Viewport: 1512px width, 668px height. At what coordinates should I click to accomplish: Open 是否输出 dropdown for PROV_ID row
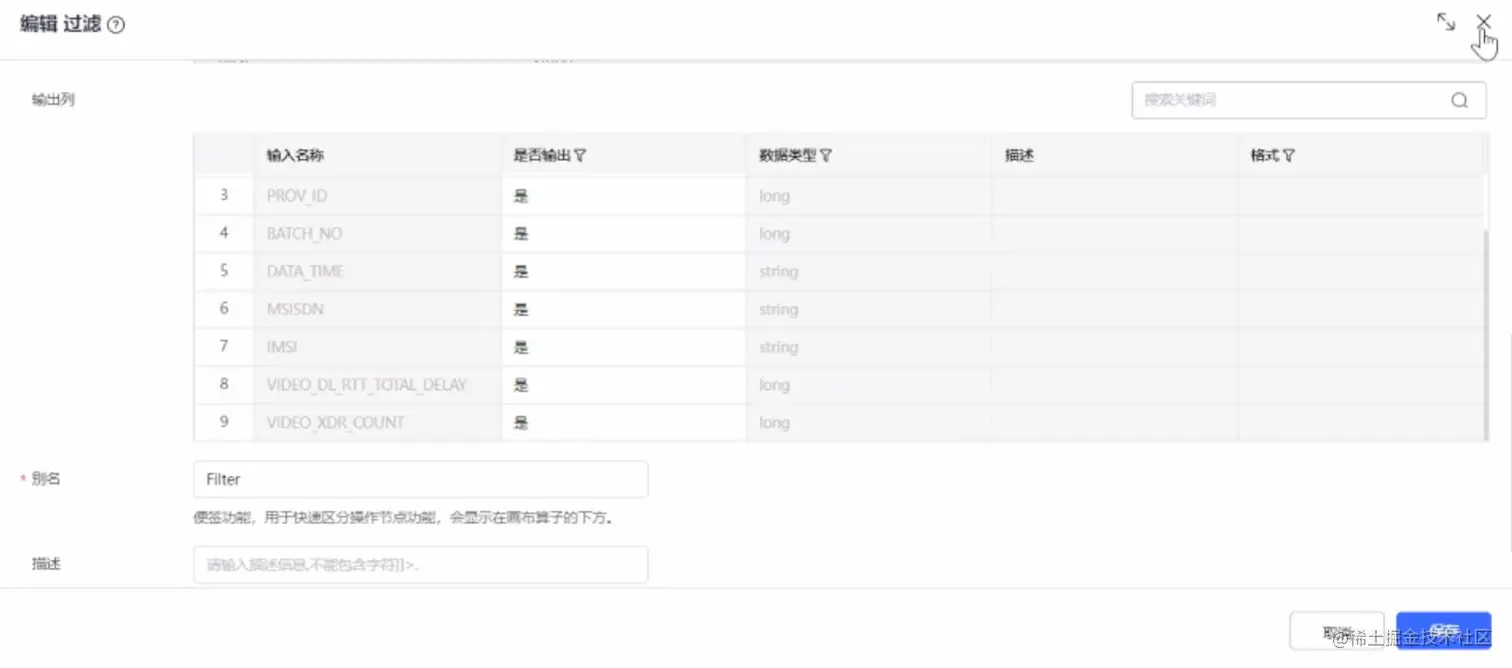pyautogui.click(x=624, y=196)
